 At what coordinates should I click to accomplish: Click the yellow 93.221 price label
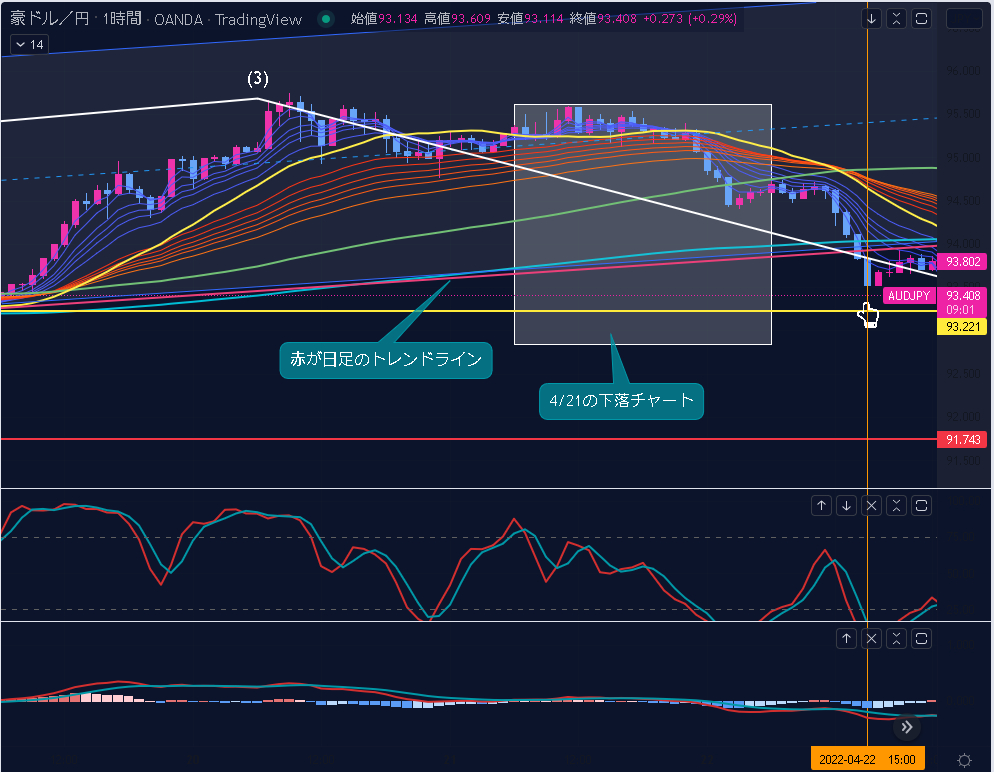click(961, 327)
